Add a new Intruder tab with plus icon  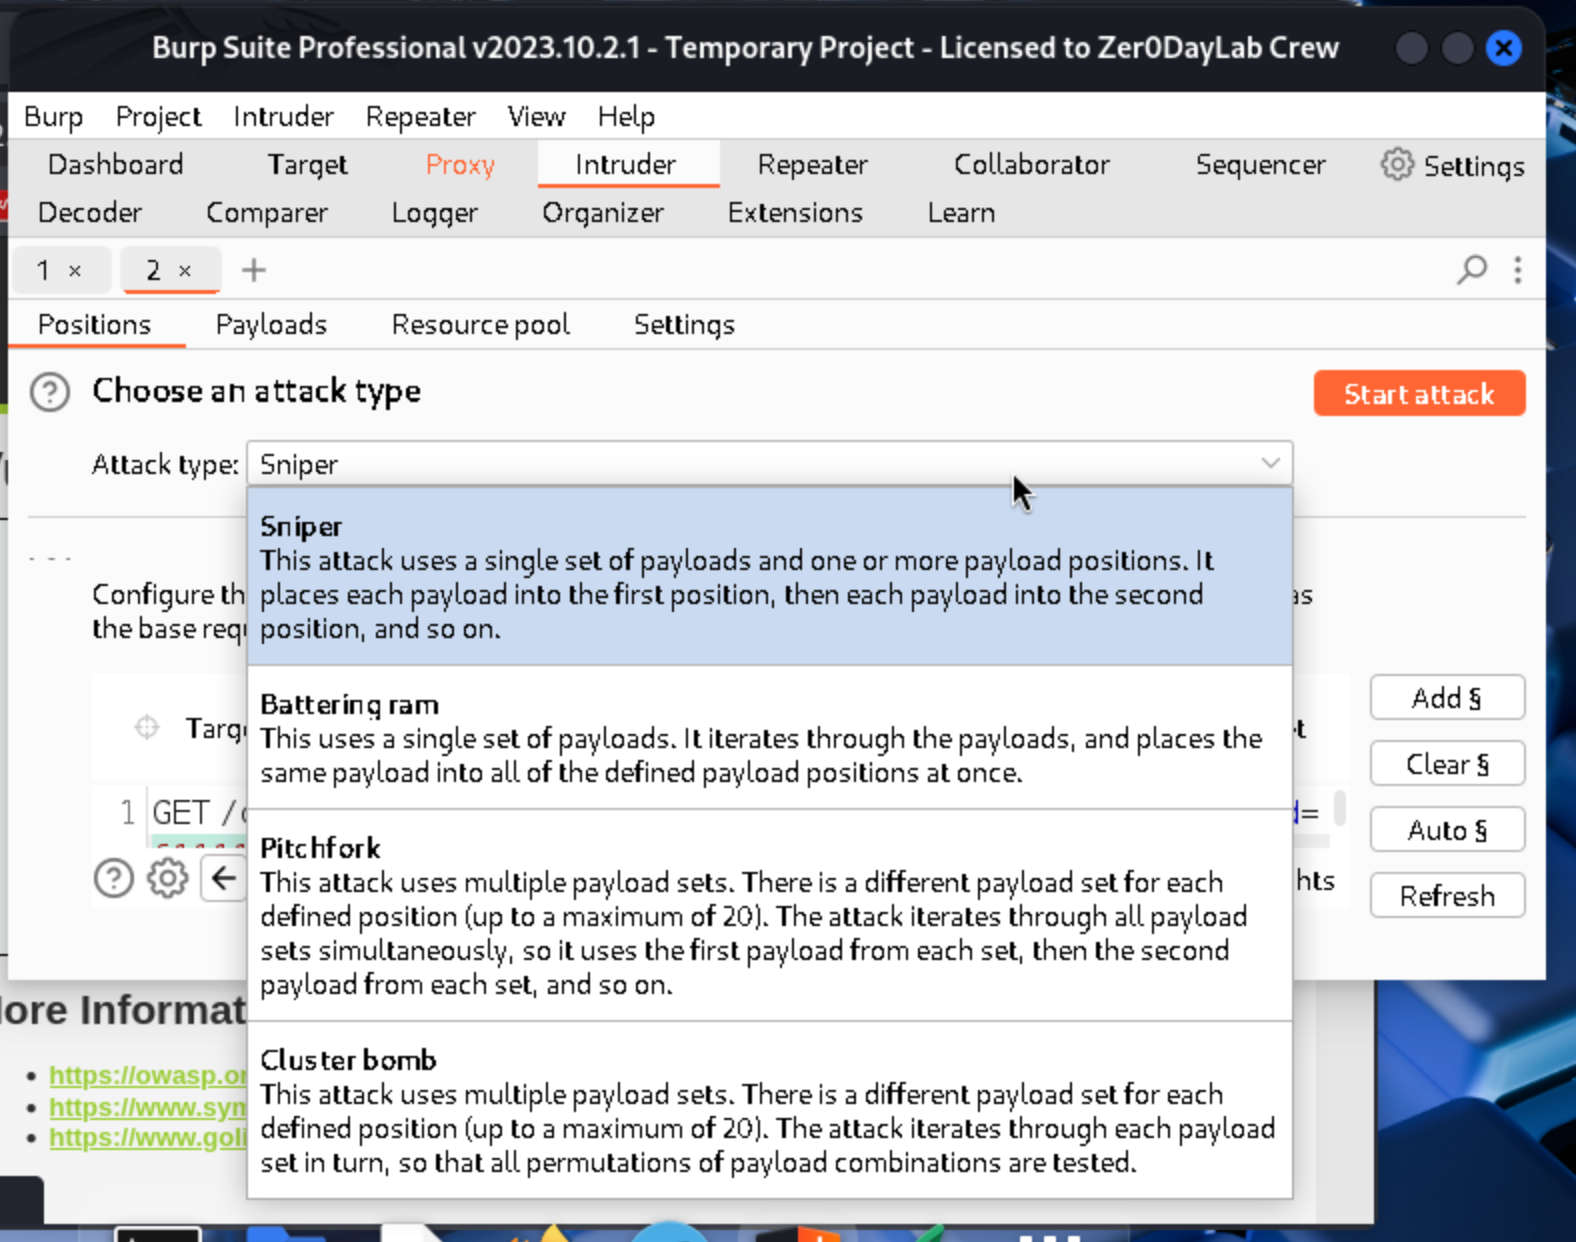click(x=254, y=270)
